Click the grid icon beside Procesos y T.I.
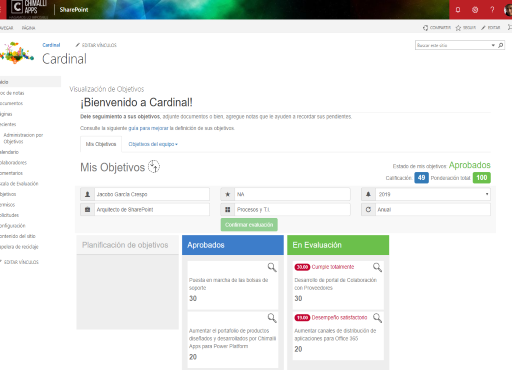Viewport: 512px width, 384px height. [x=228, y=209]
